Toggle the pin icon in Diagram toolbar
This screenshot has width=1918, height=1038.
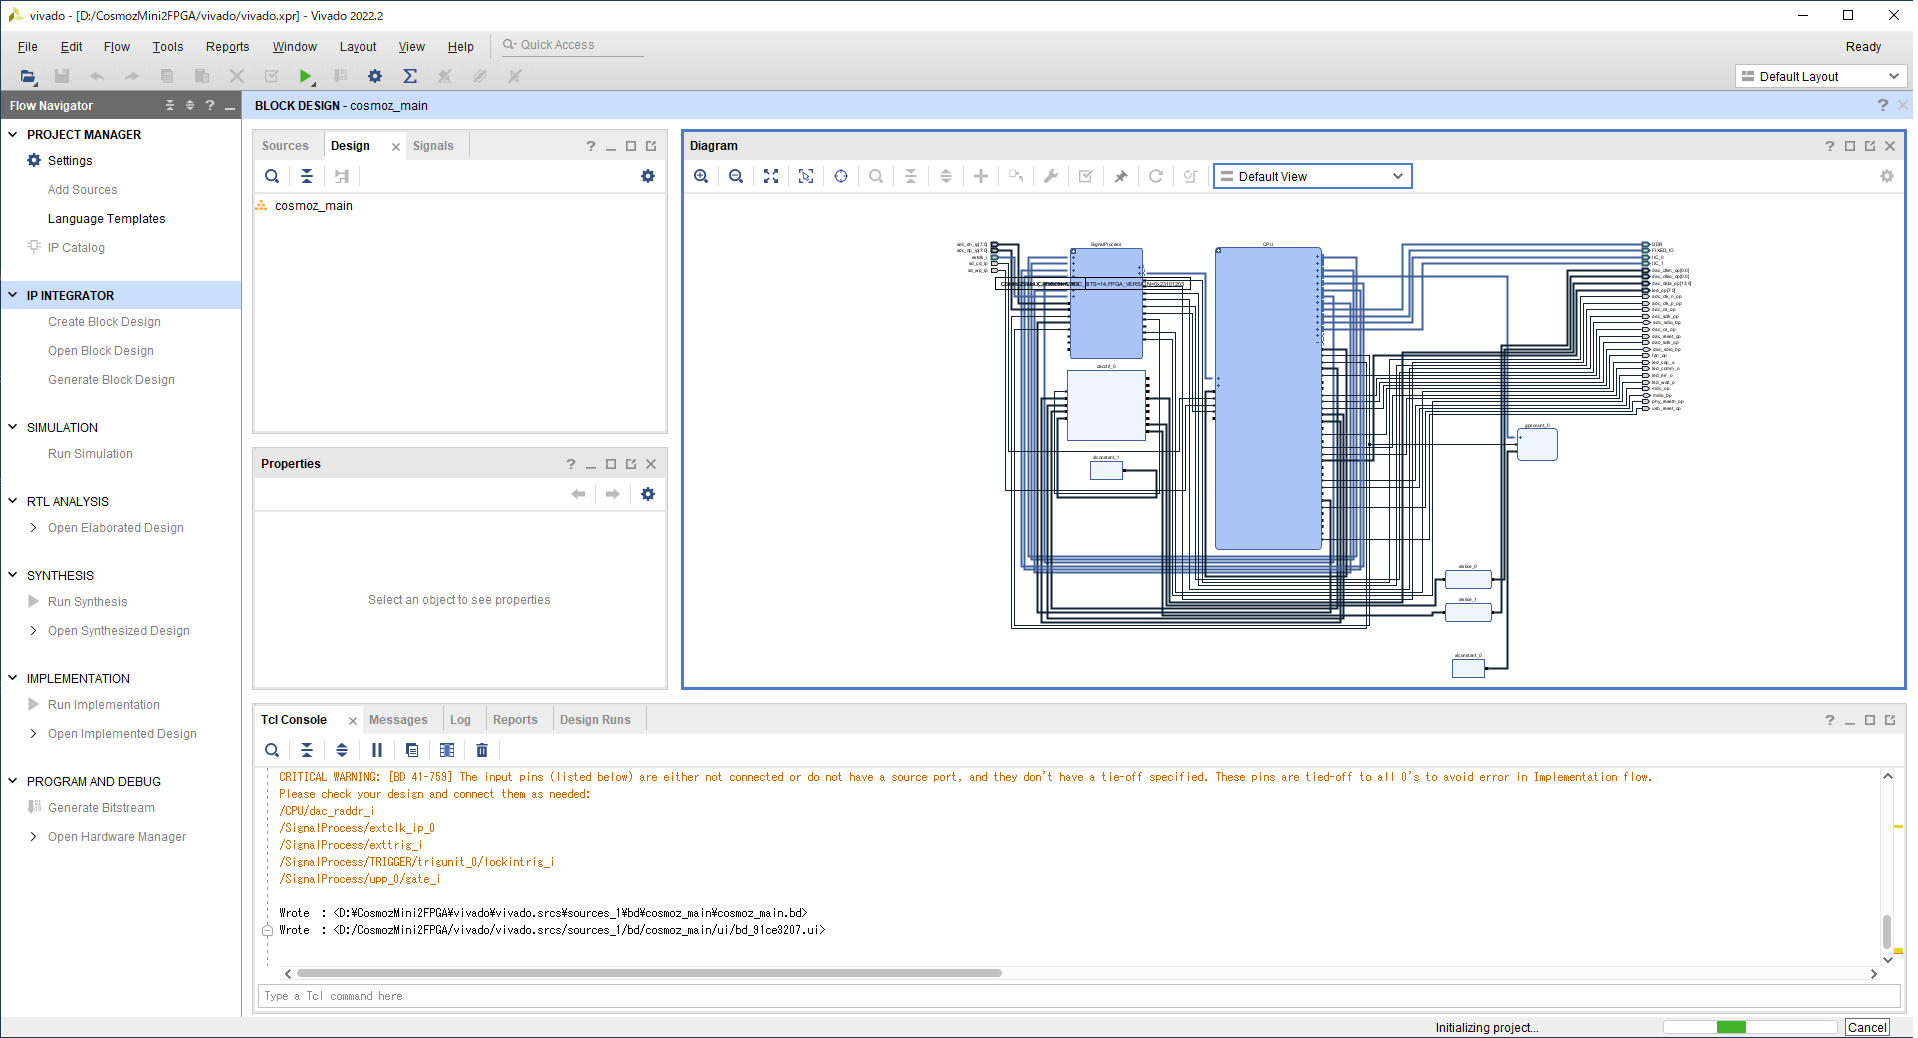(x=1121, y=176)
